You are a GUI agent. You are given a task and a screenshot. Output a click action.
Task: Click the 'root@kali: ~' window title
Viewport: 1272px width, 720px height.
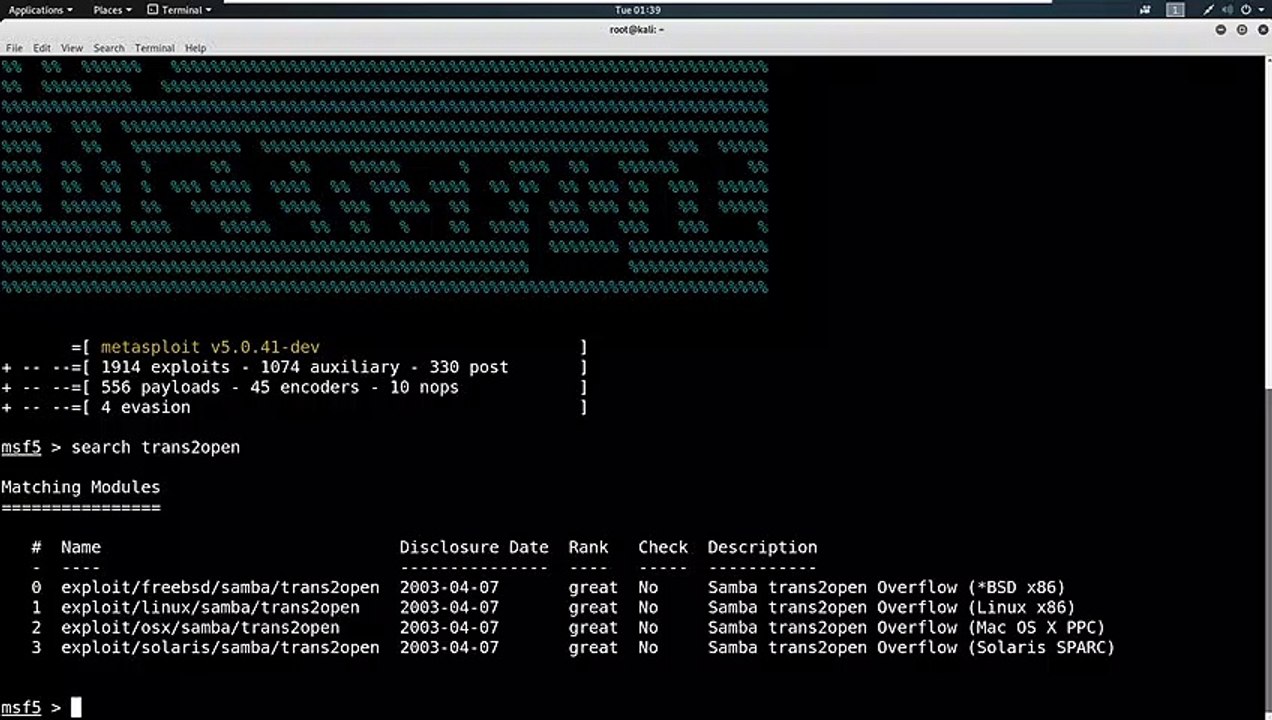(637, 29)
